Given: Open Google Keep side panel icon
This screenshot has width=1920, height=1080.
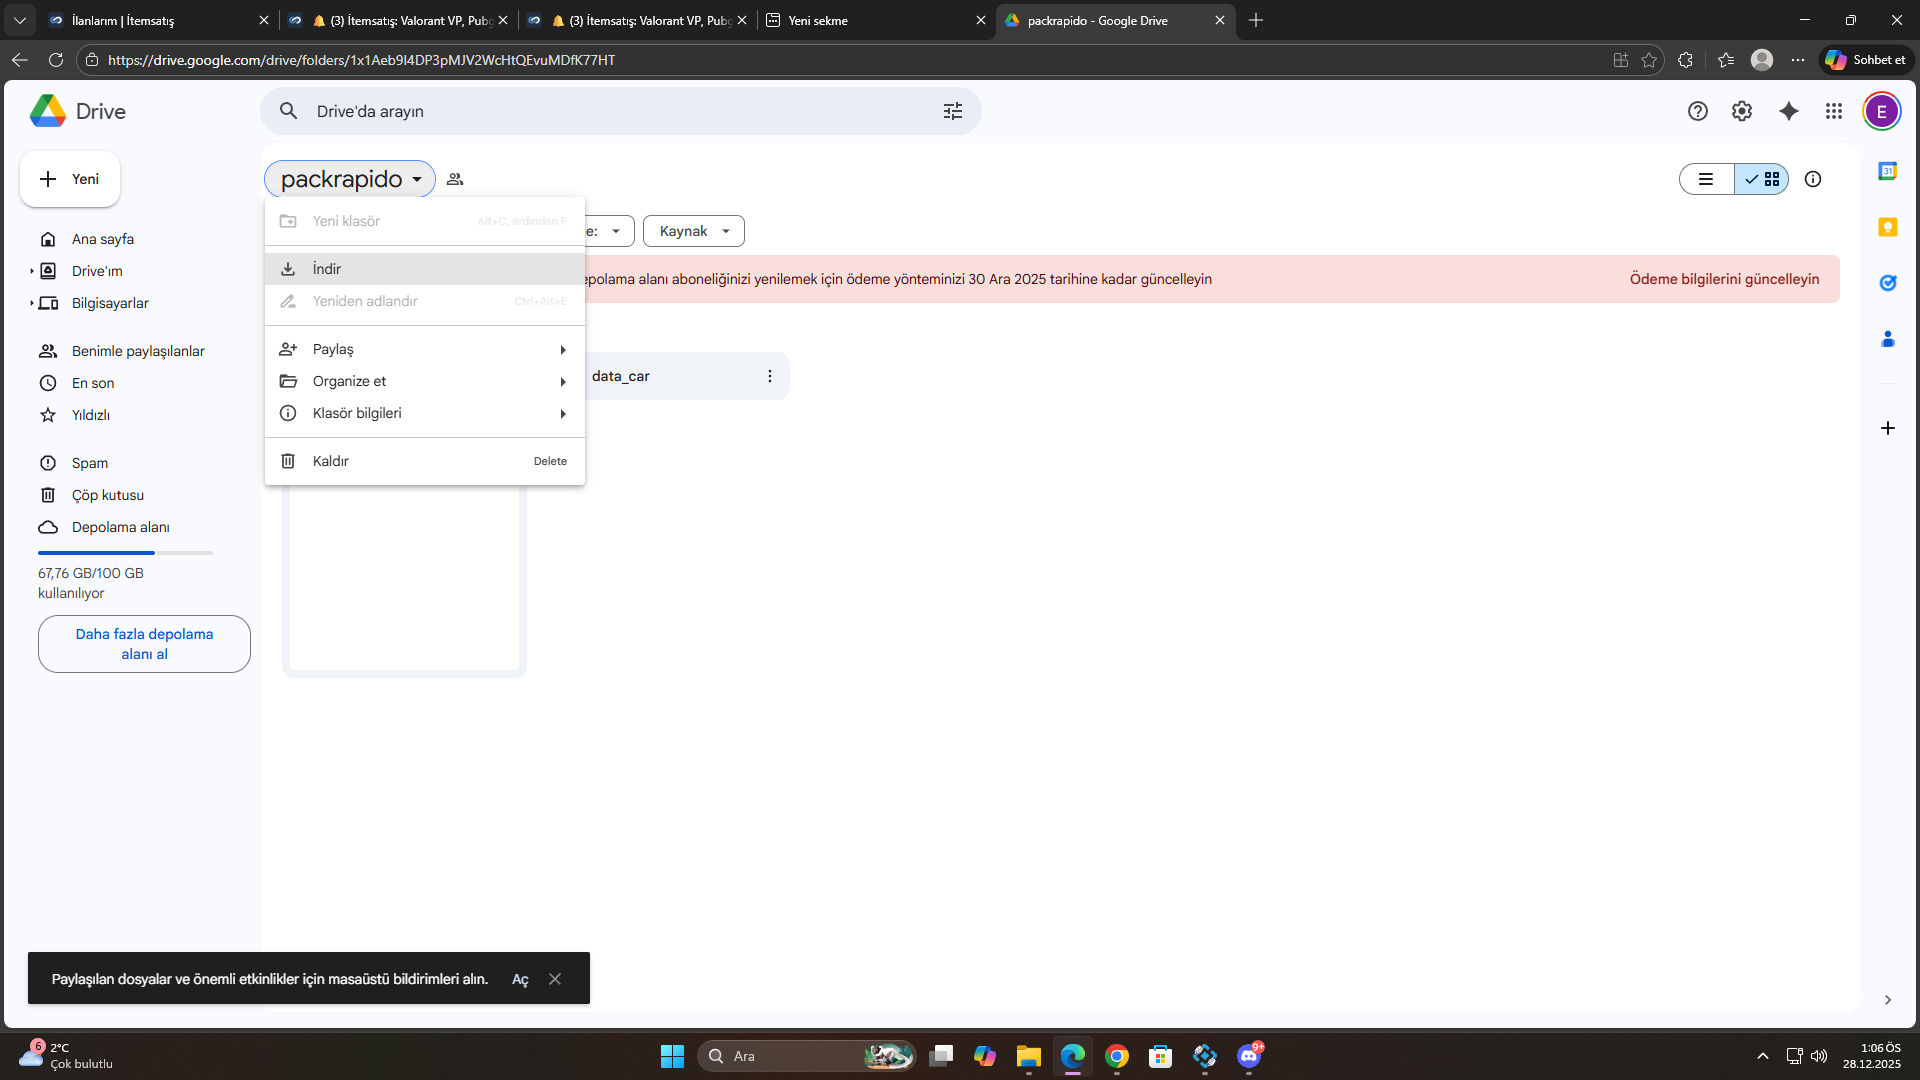Looking at the screenshot, I should [1888, 227].
